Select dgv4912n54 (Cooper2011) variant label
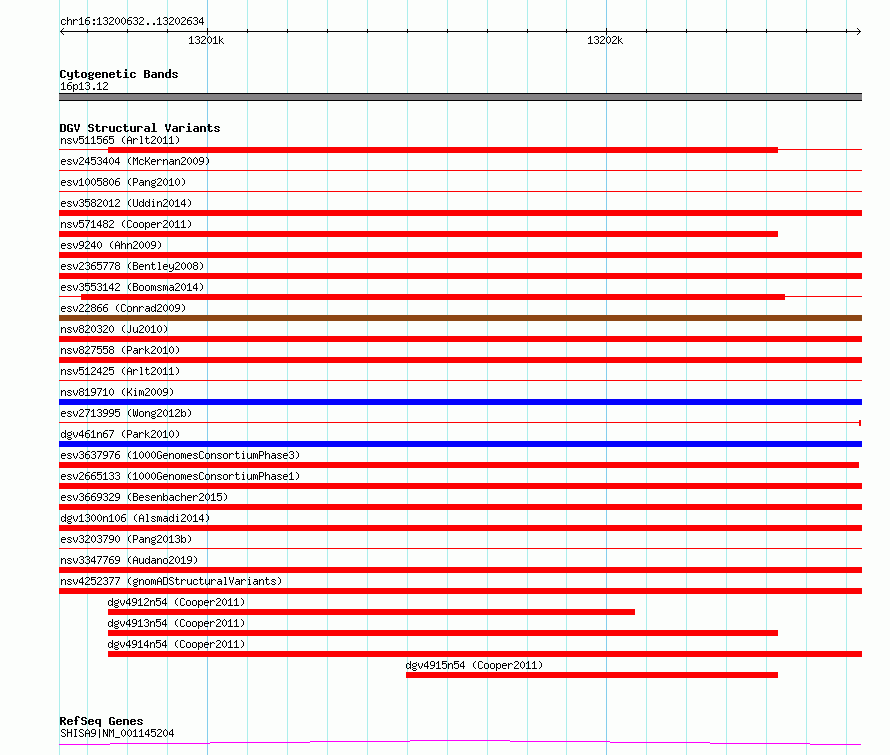 [x=176, y=602]
